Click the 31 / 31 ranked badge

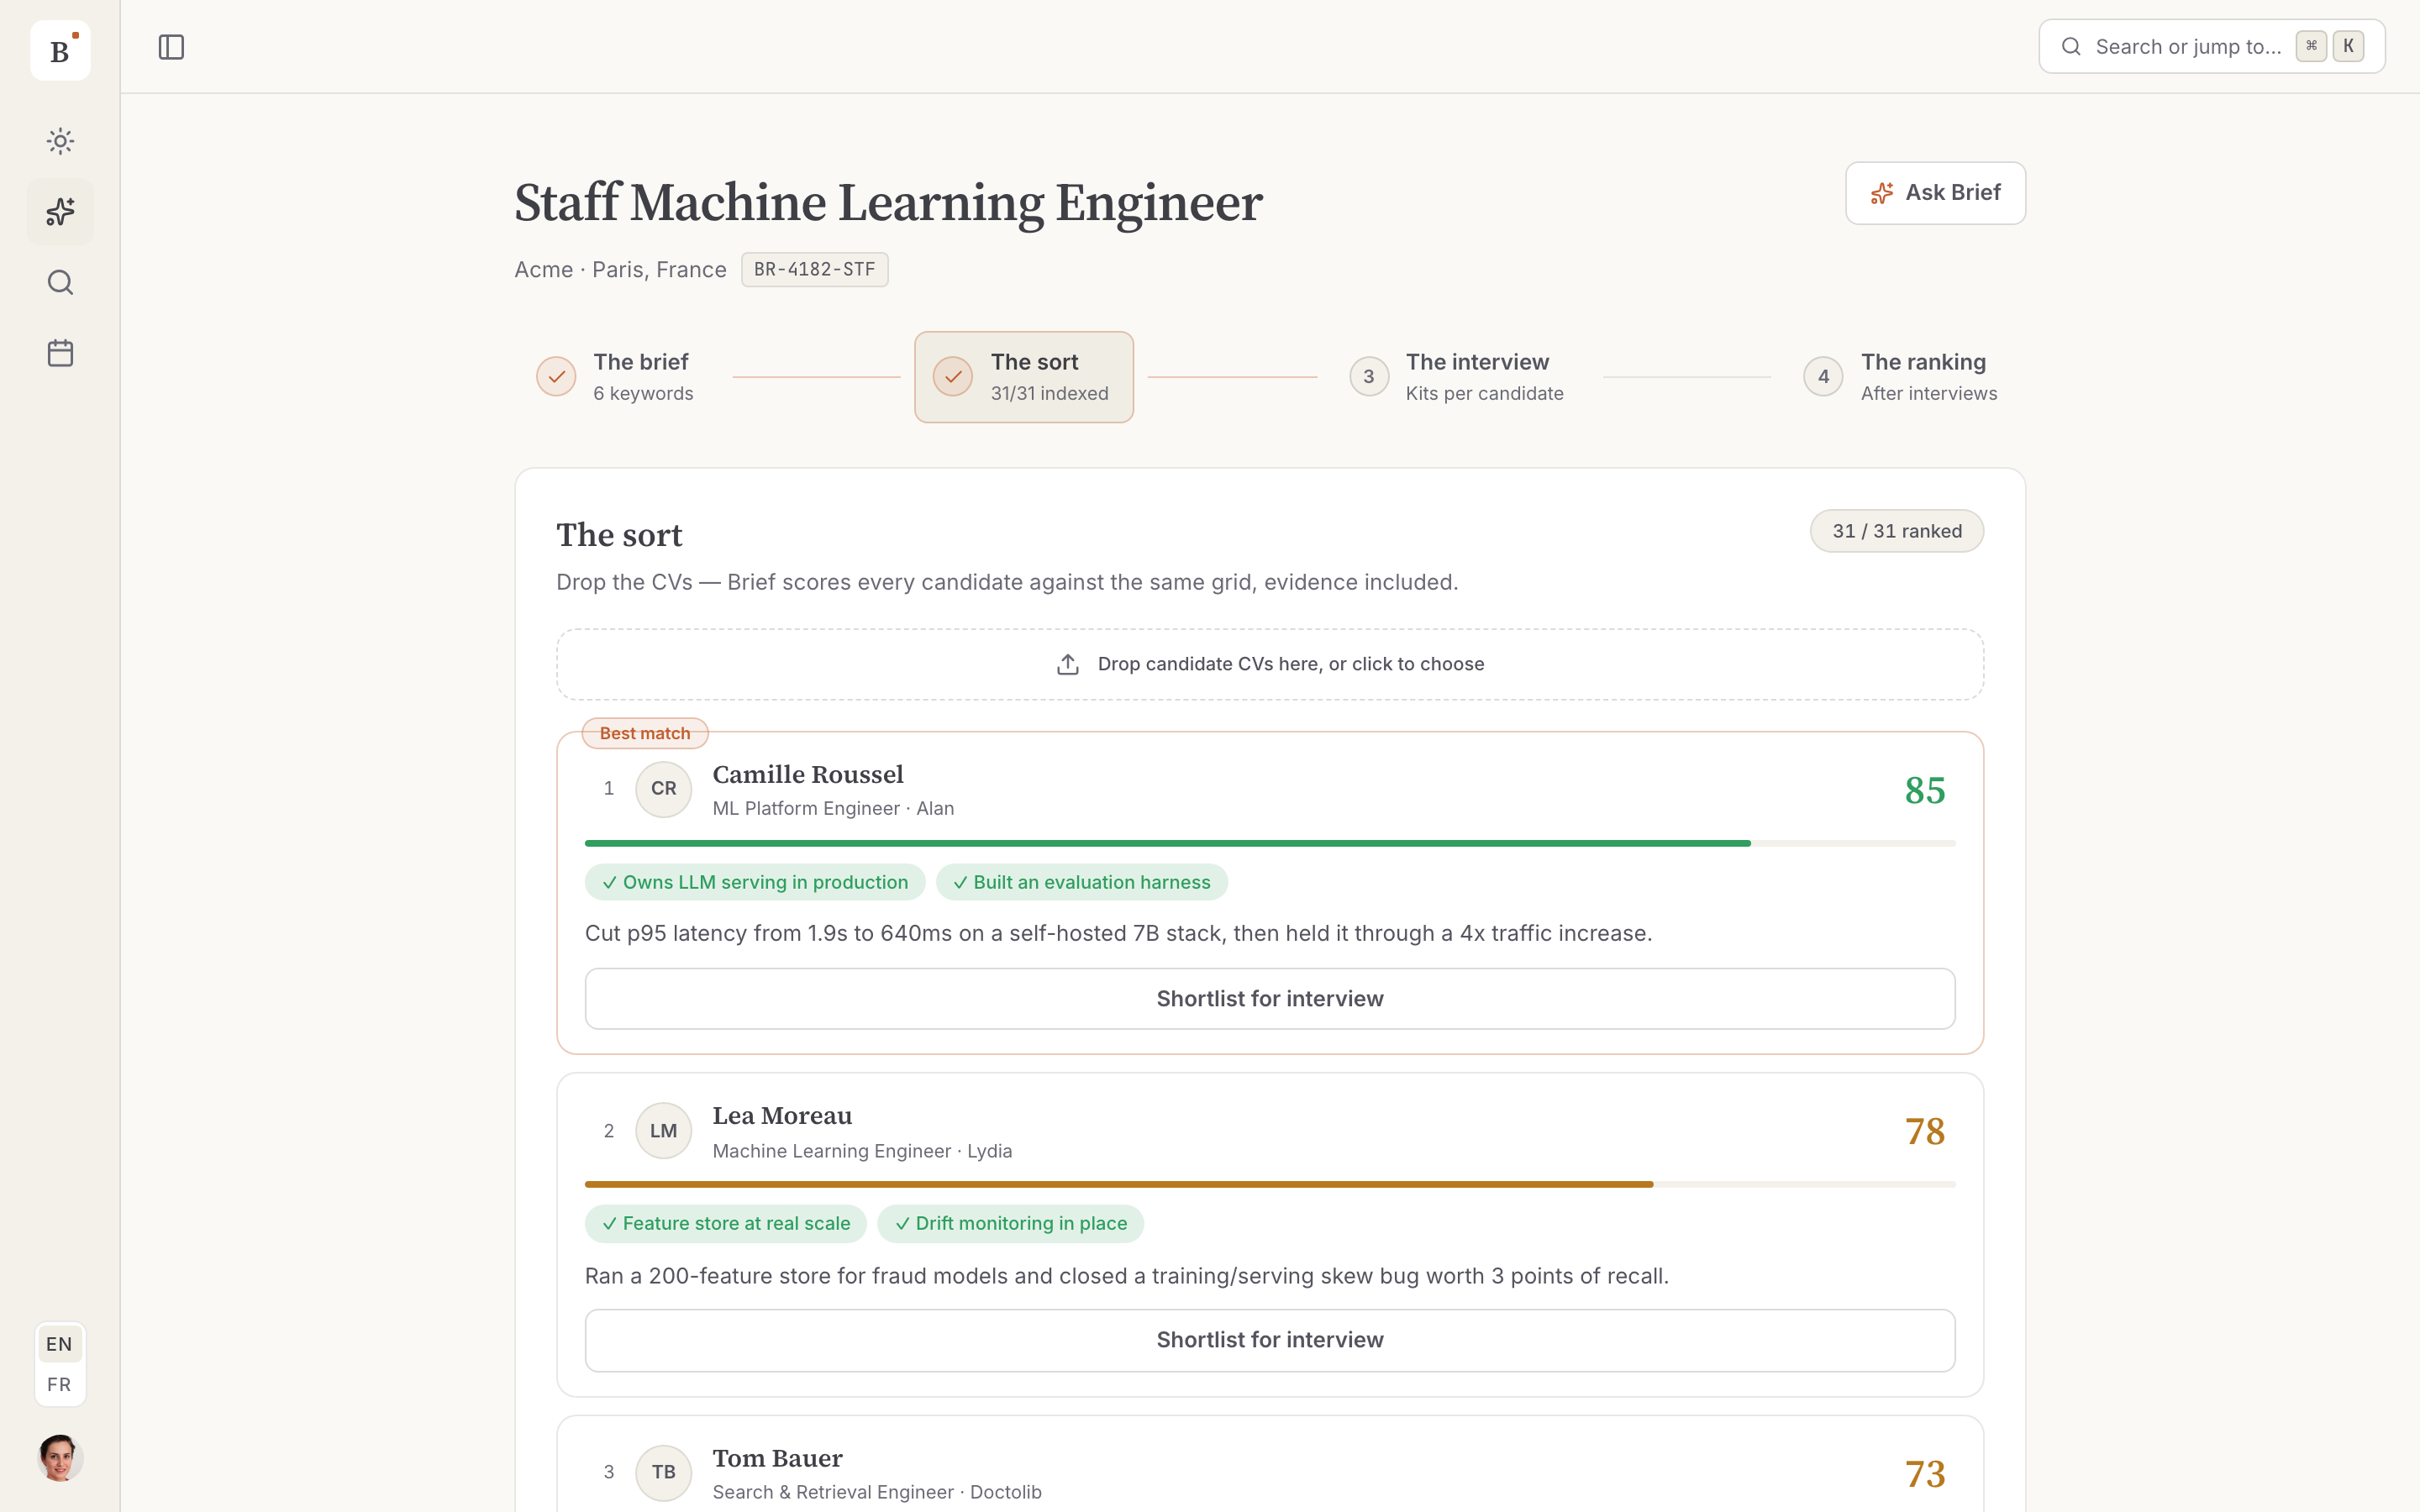pyautogui.click(x=1897, y=531)
